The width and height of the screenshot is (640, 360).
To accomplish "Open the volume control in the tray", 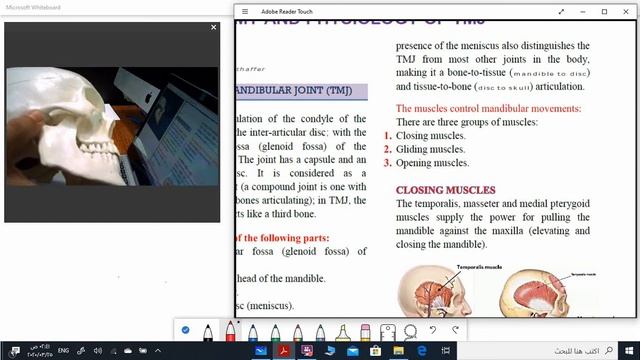I will (x=98, y=351).
